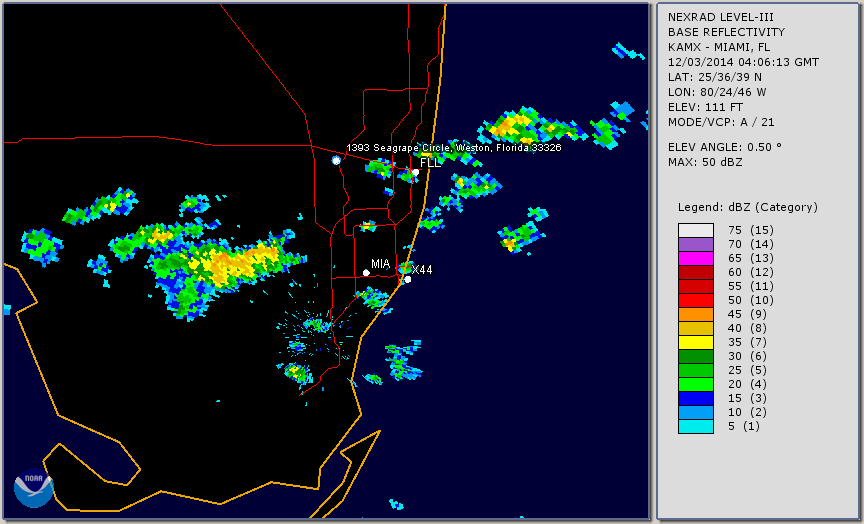Image resolution: width=864 pixels, height=524 pixels.
Task: Click the LAT: 25/36/39 N line
Action: 715,77
